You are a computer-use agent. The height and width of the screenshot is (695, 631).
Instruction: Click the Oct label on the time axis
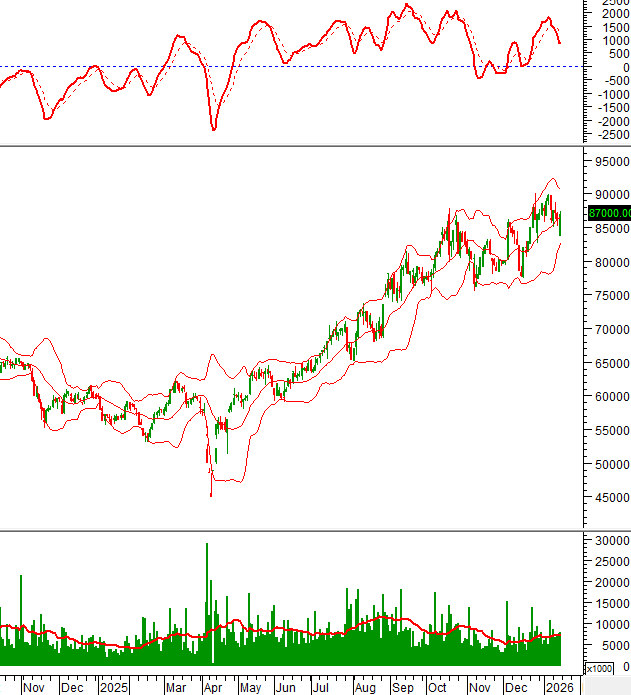pyautogui.click(x=438, y=688)
